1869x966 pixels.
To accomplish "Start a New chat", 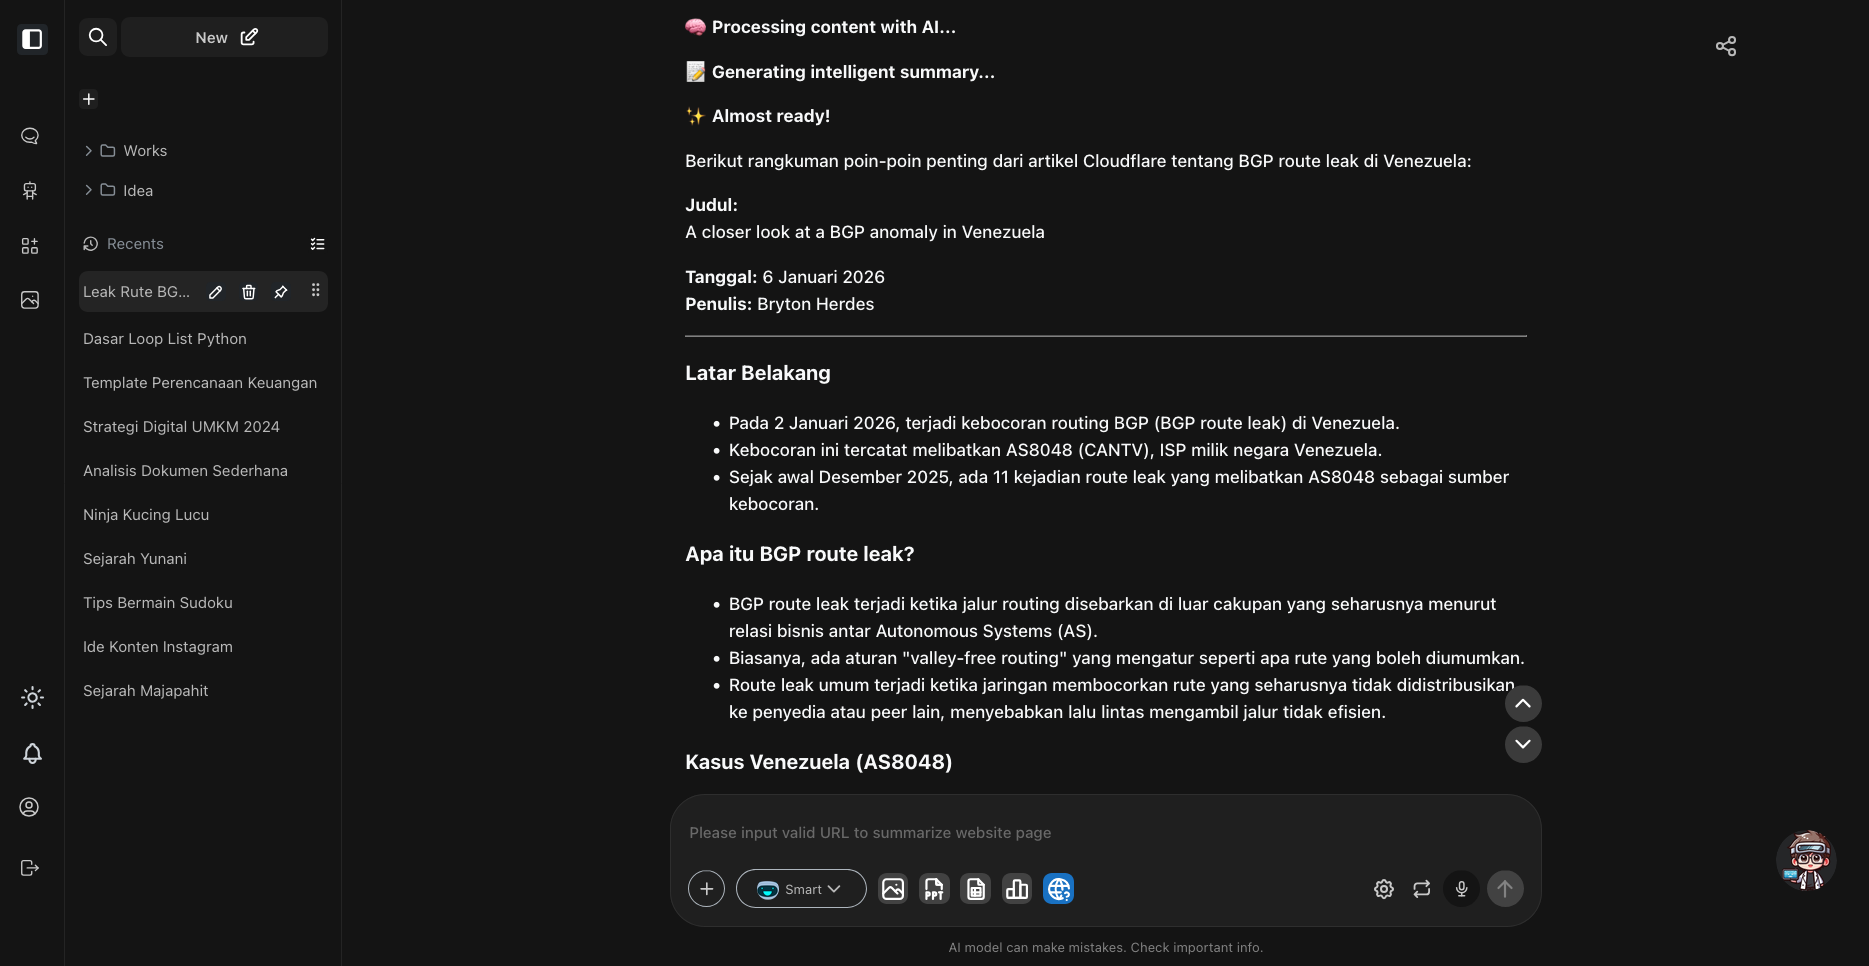I will tap(225, 38).
